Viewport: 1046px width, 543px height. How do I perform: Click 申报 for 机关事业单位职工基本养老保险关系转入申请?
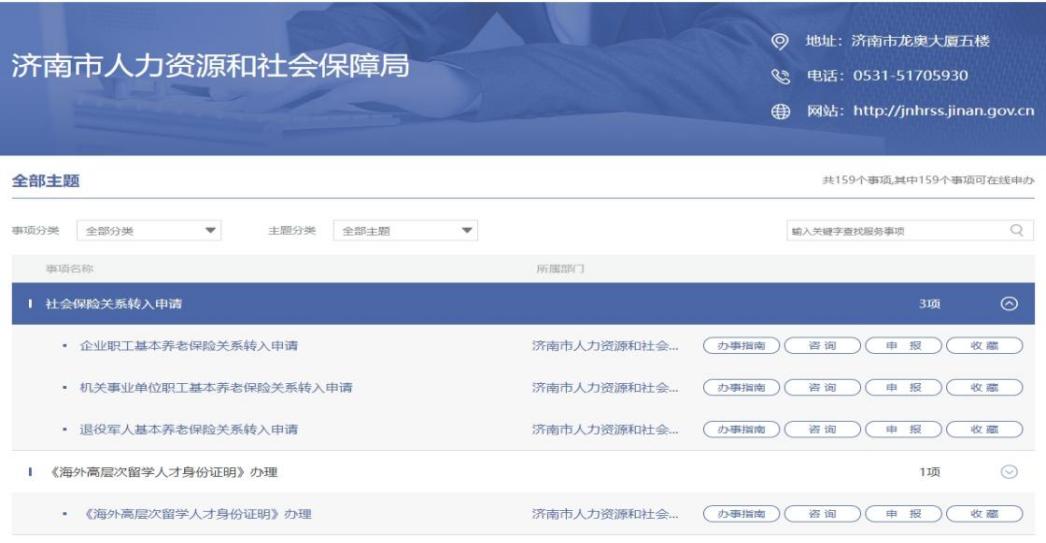[x=901, y=387]
